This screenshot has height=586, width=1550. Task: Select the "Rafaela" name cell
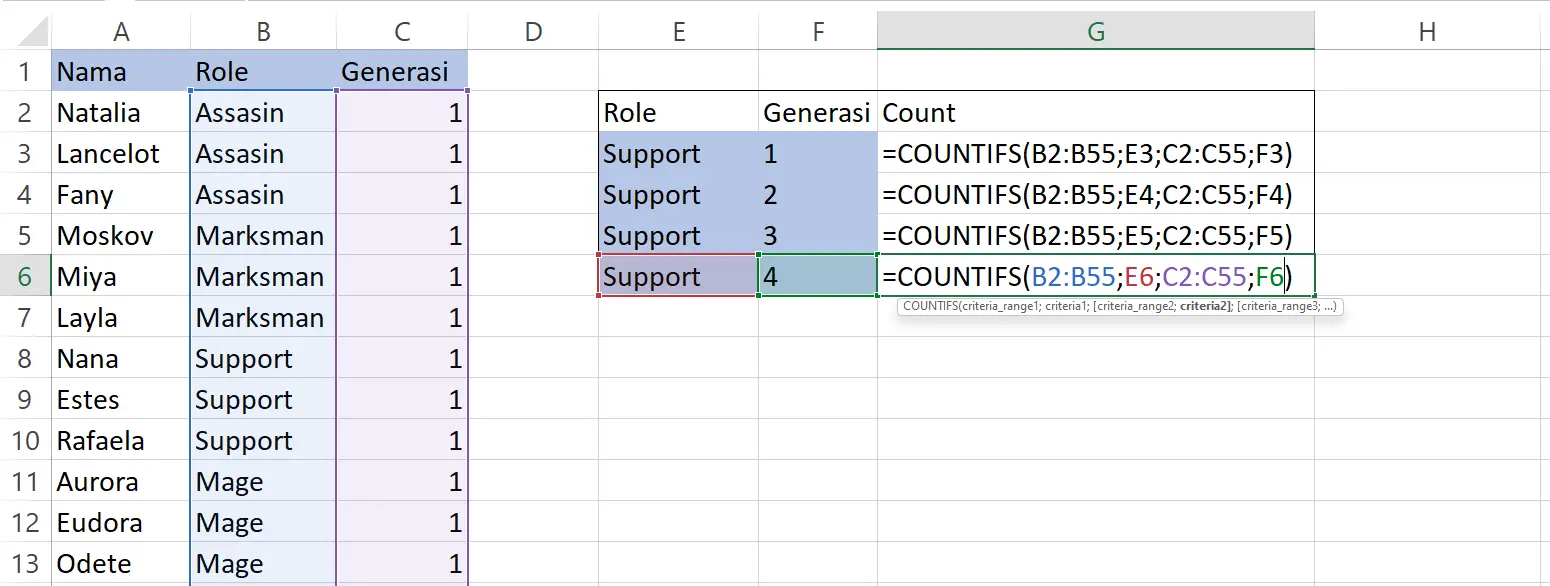120,441
